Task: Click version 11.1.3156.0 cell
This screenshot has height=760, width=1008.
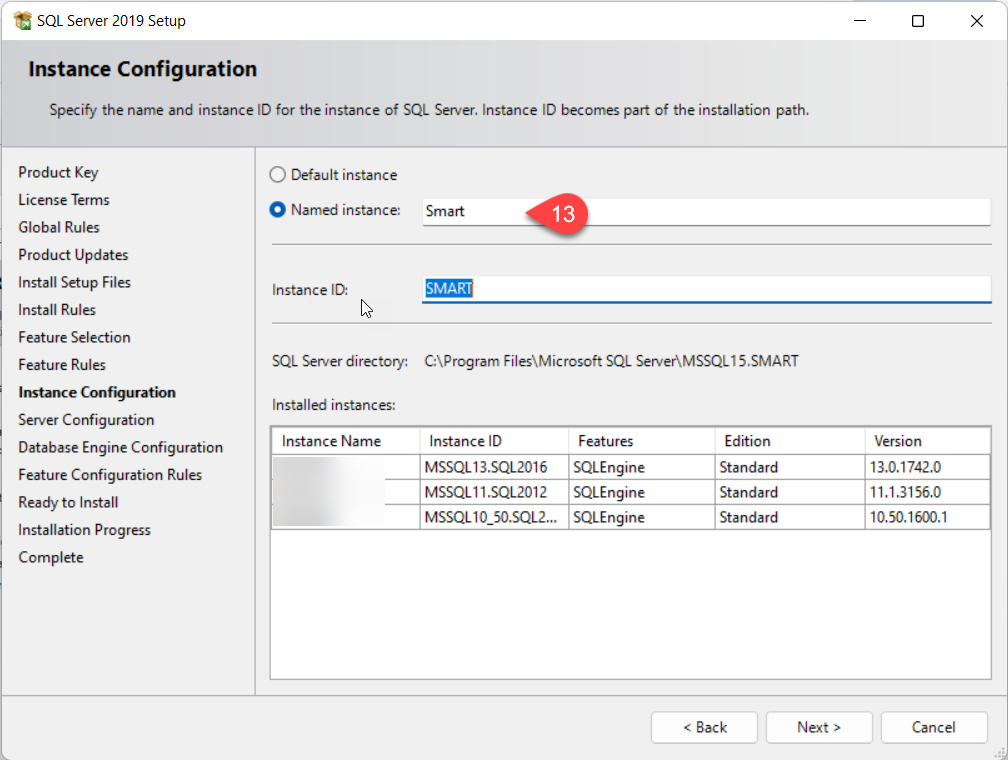Action: pos(927,493)
